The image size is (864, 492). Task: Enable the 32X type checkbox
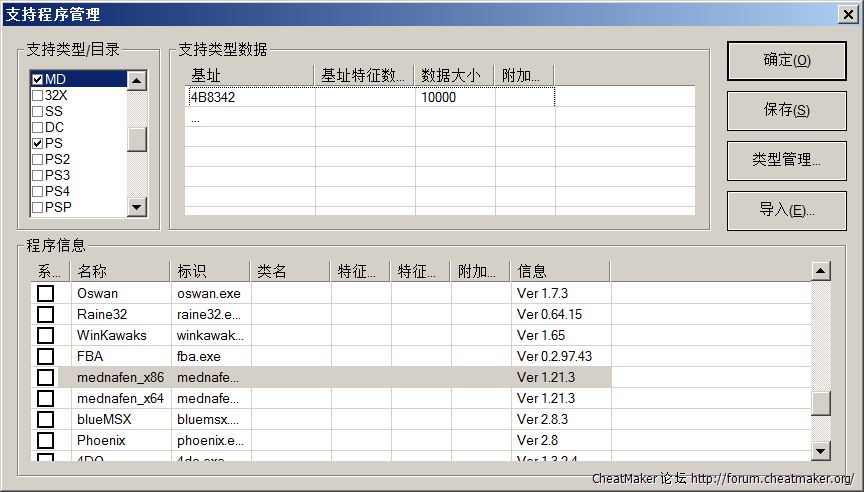38,95
